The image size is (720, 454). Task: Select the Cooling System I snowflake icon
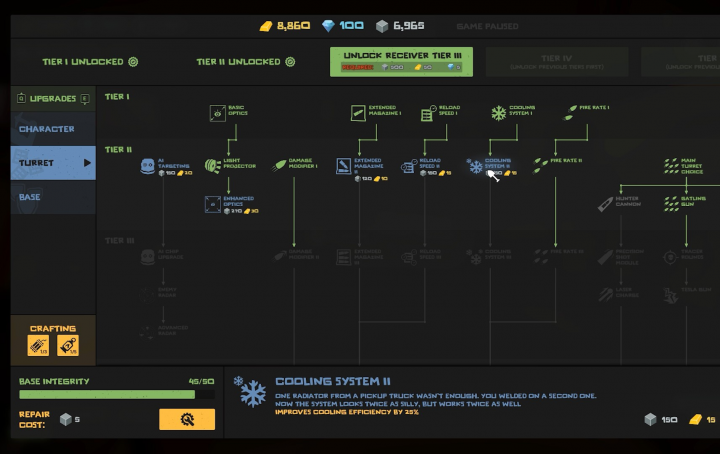click(x=498, y=113)
